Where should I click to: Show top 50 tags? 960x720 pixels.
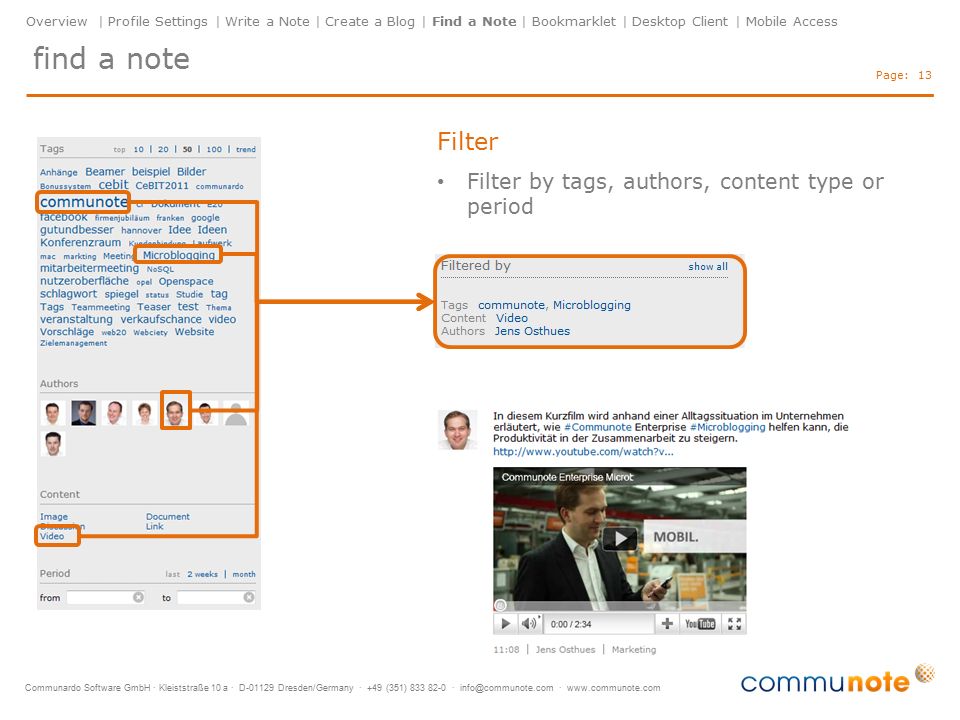pyautogui.click(x=187, y=149)
